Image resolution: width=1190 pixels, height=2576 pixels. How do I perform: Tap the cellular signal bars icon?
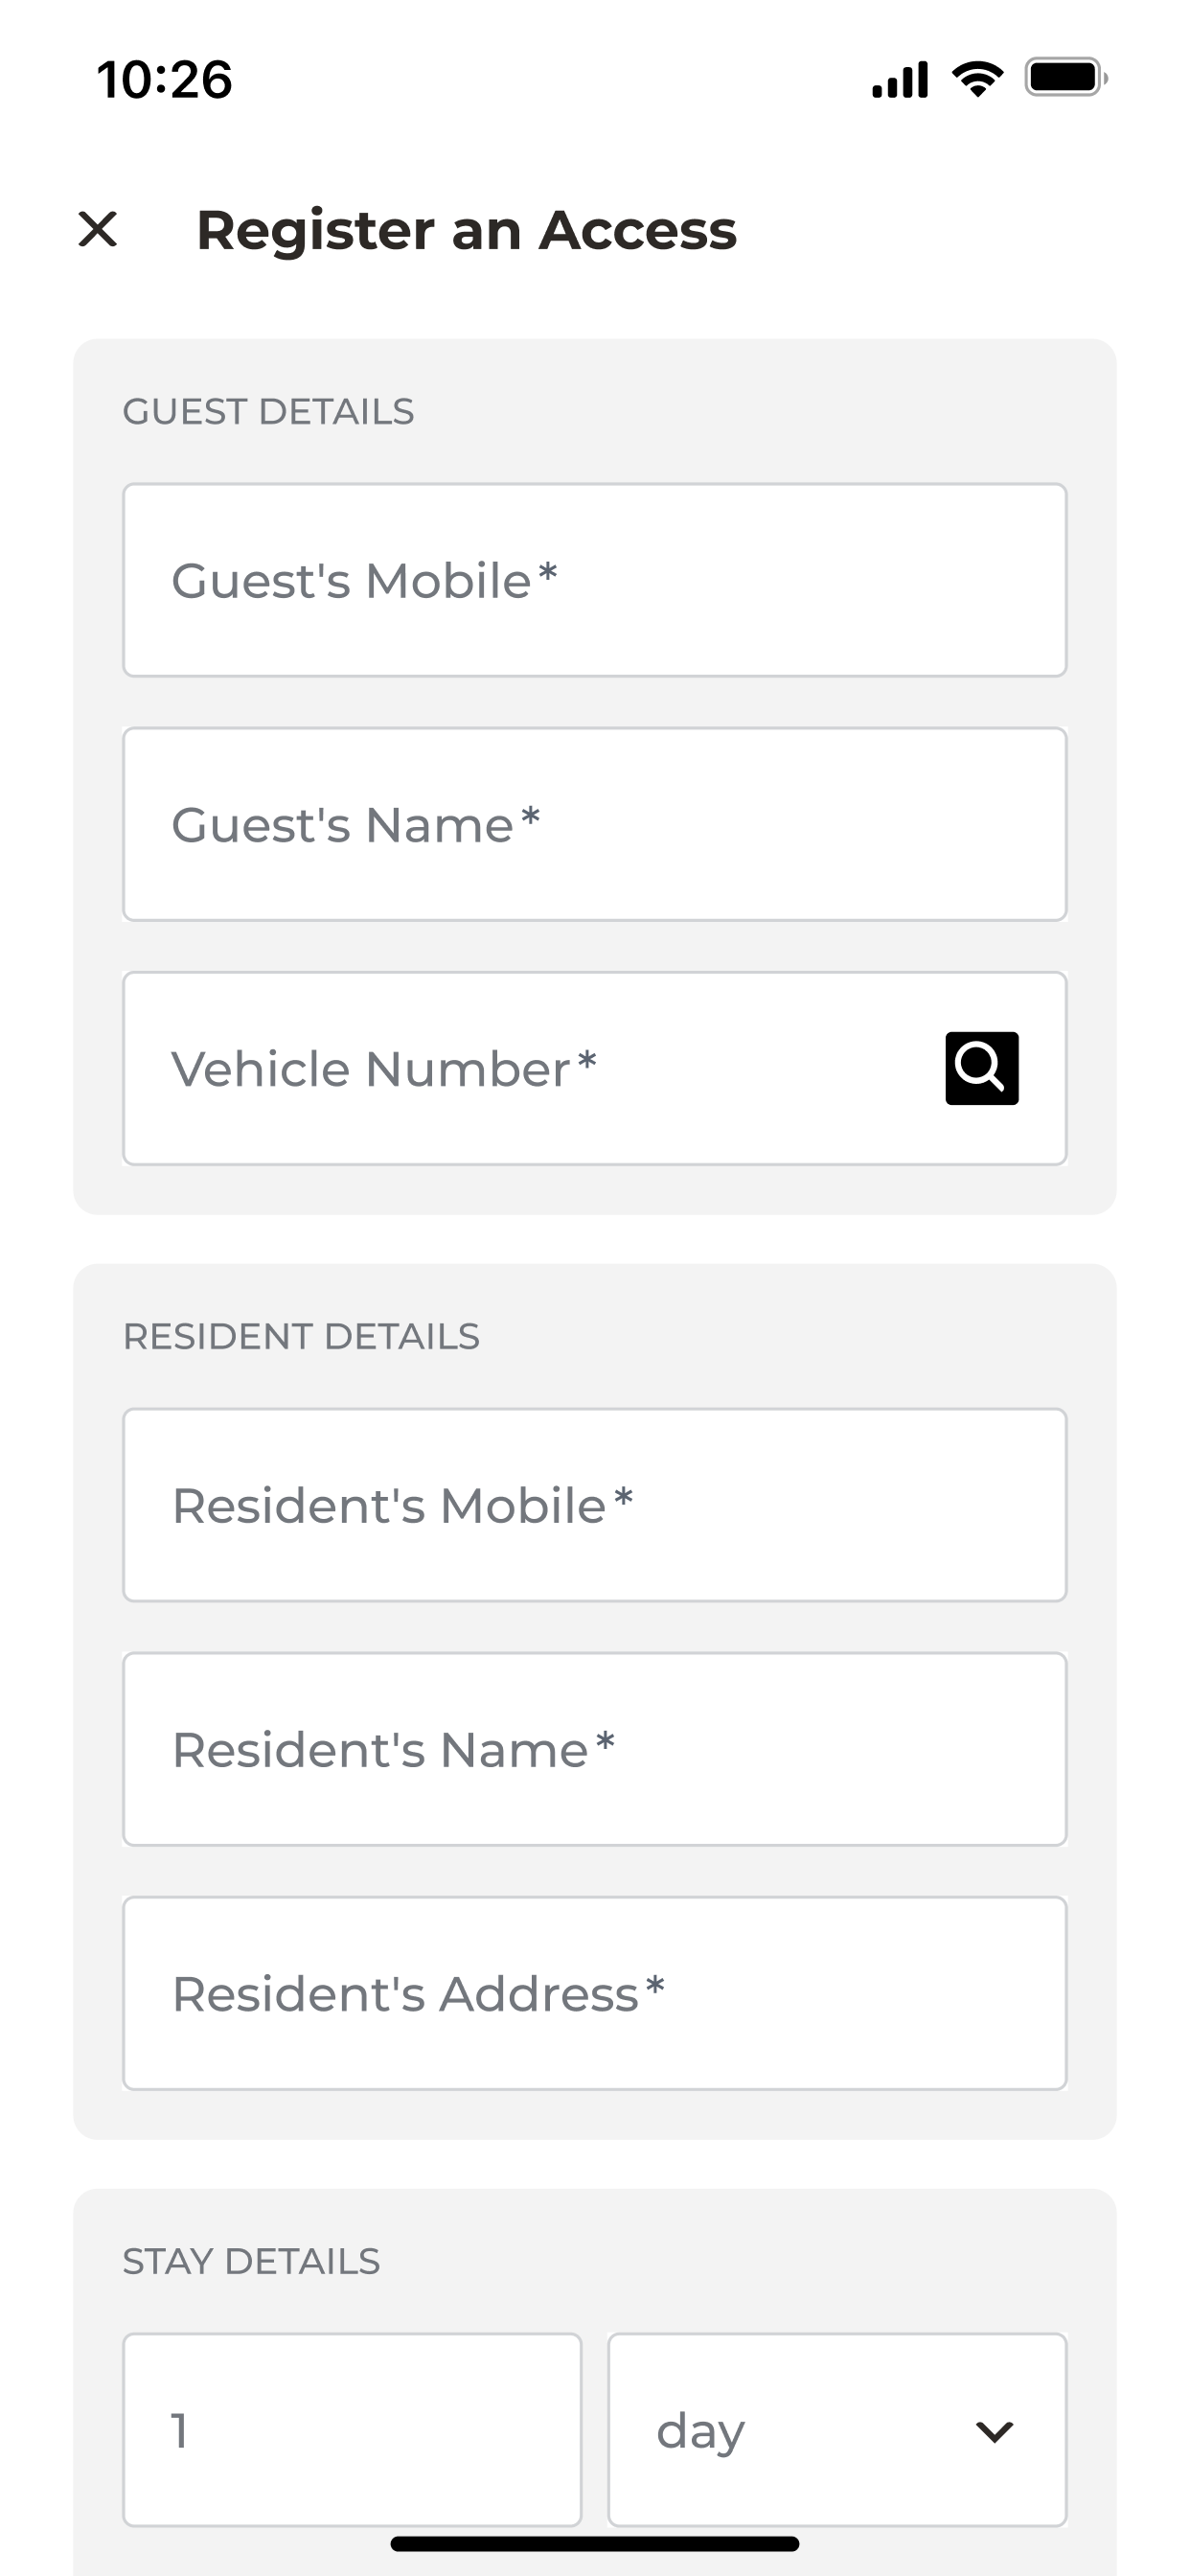pyautogui.click(x=900, y=79)
